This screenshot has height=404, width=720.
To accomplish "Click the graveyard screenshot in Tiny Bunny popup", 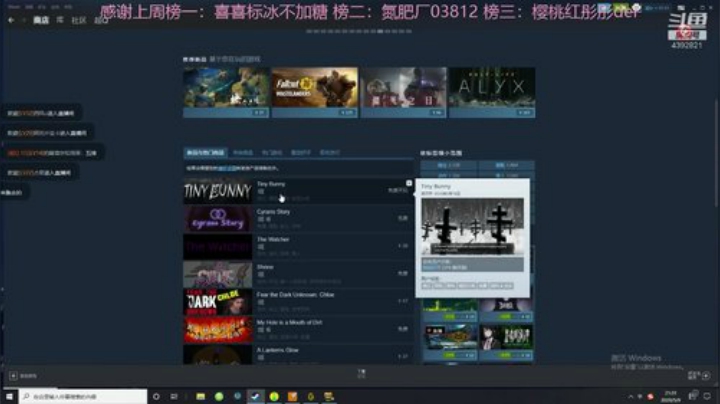I will (472, 227).
